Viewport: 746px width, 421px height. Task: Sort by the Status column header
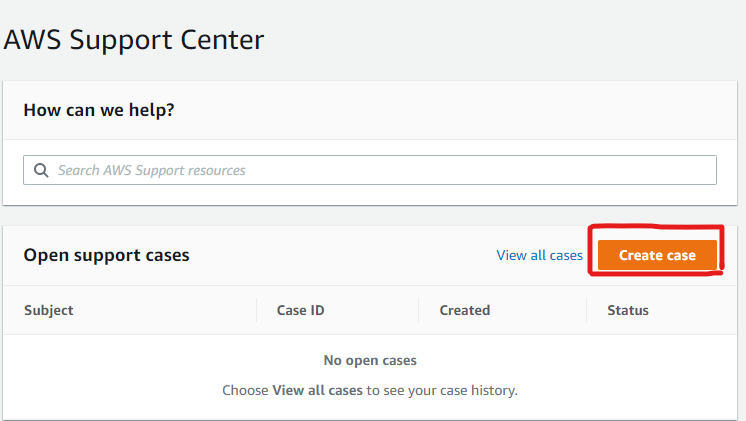(628, 310)
